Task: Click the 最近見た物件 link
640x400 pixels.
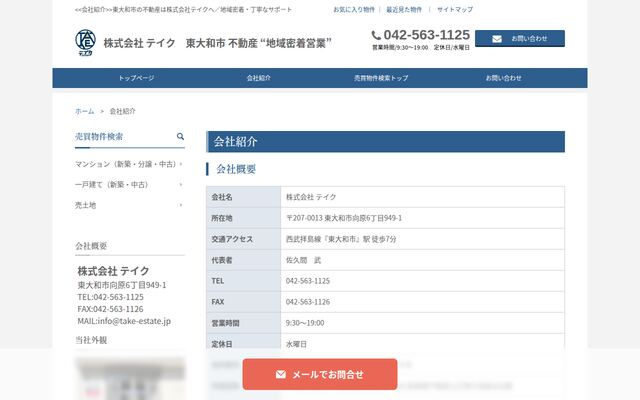Action: coord(404,9)
